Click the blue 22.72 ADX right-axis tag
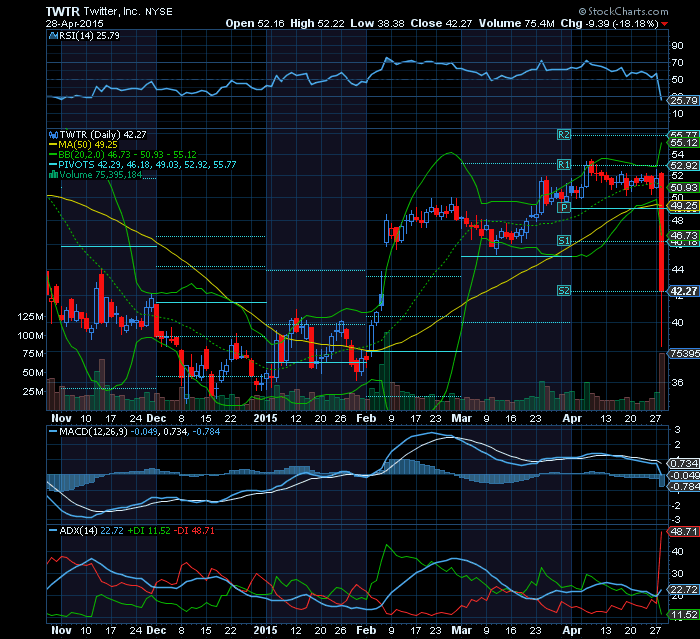700x639 pixels. pos(683,589)
